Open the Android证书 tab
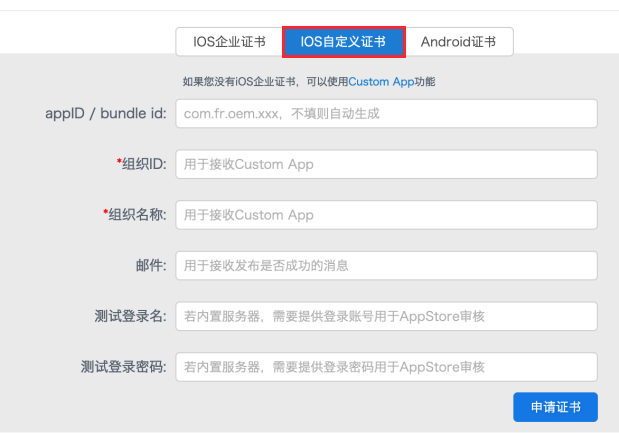This screenshot has width=619, height=433. pos(459,42)
